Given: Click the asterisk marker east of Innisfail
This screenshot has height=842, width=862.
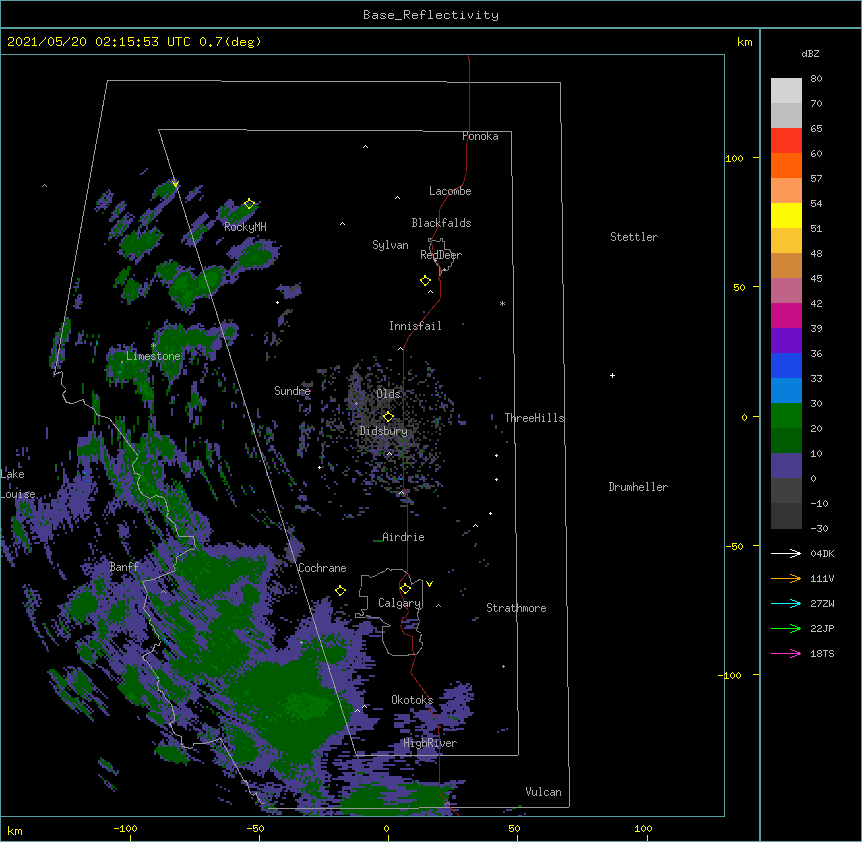Looking at the screenshot, I should click(502, 303).
